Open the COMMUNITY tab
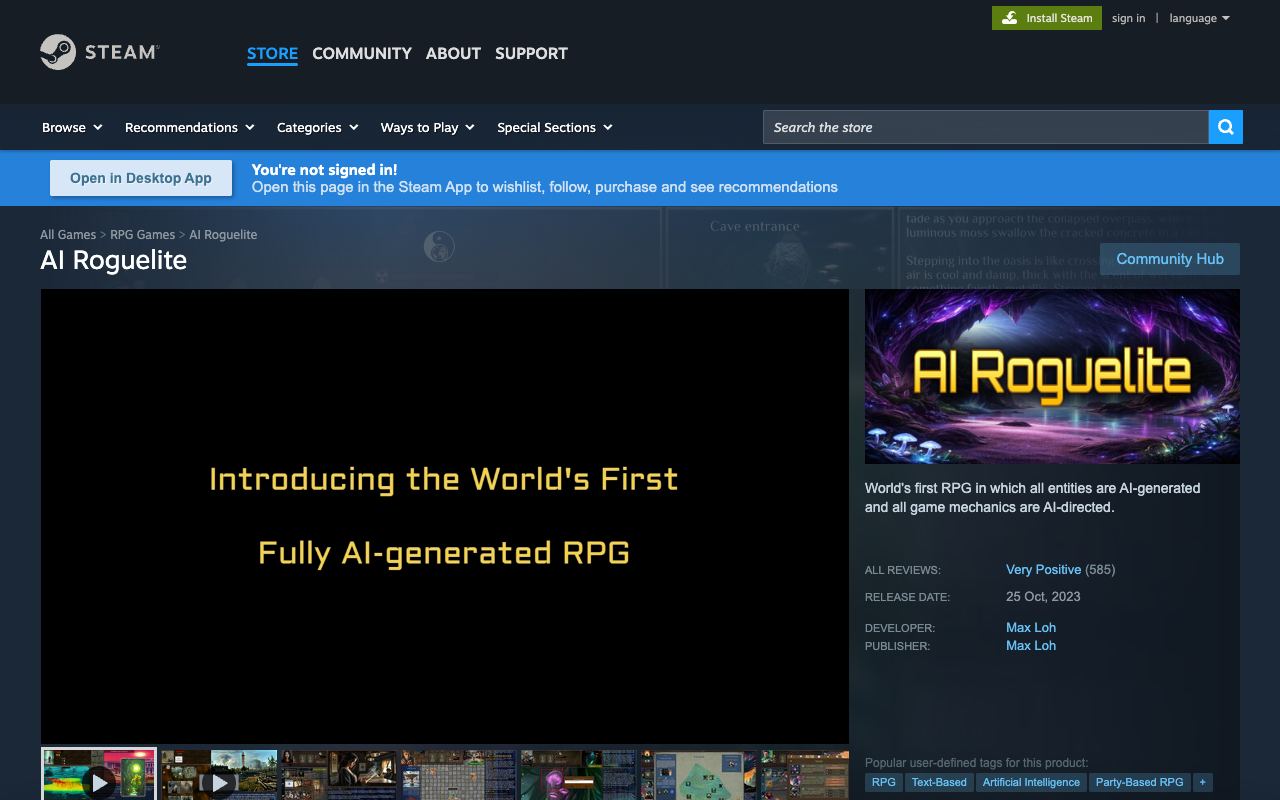1280x800 pixels. coord(362,53)
